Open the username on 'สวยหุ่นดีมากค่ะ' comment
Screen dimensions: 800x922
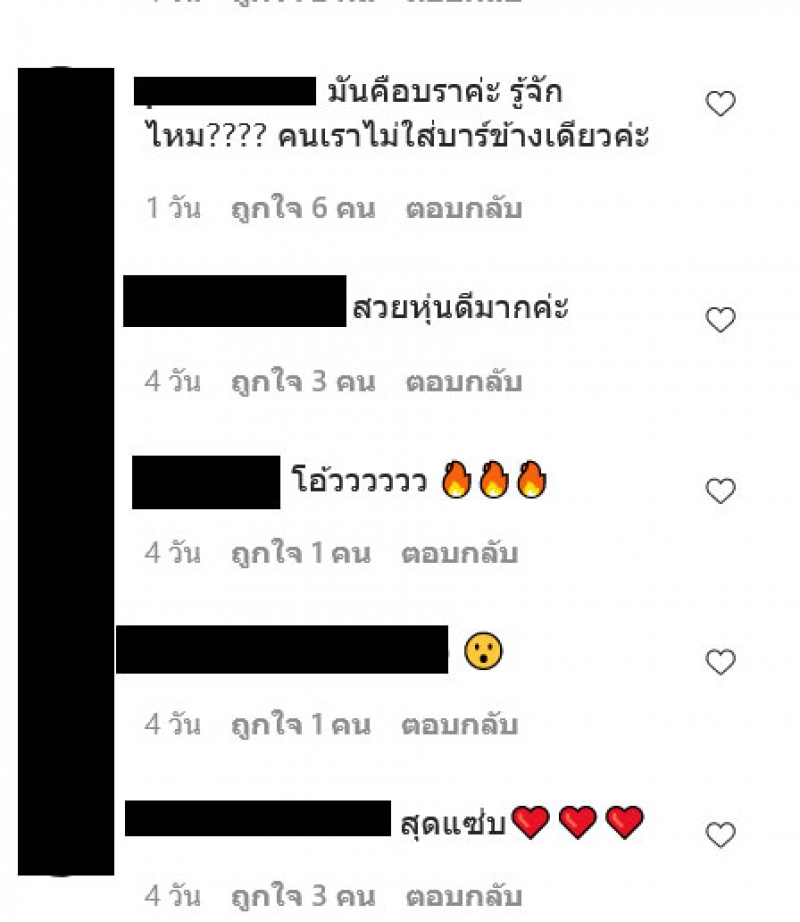coord(235,301)
